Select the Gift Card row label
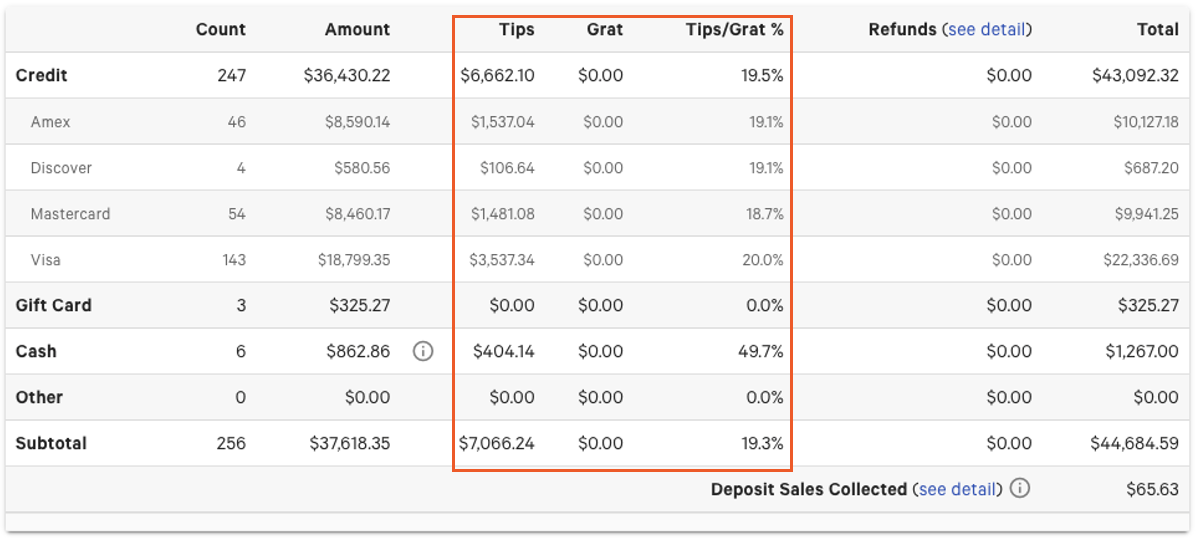The height and width of the screenshot is (538, 1196). [x=53, y=305]
